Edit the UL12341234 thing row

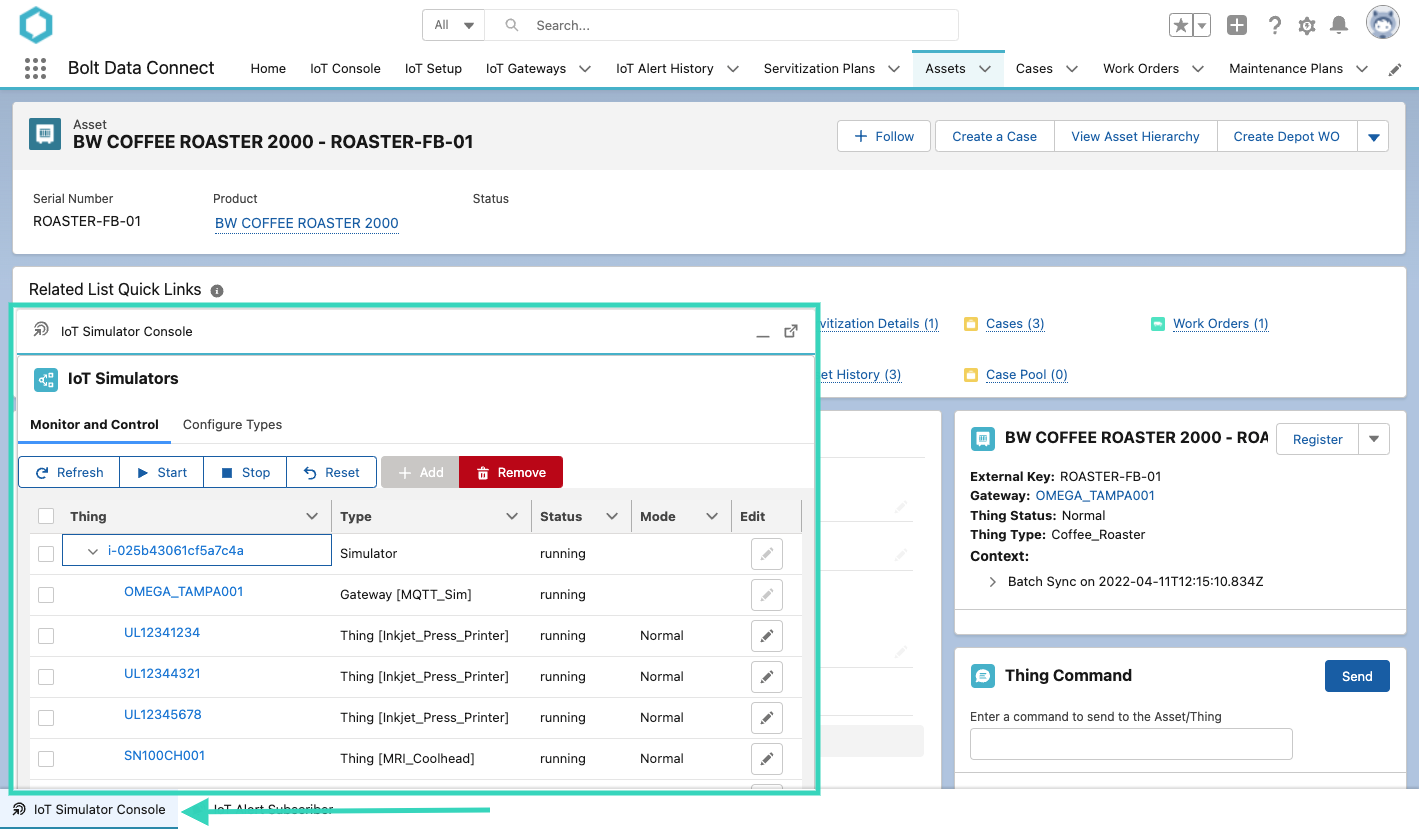767,636
